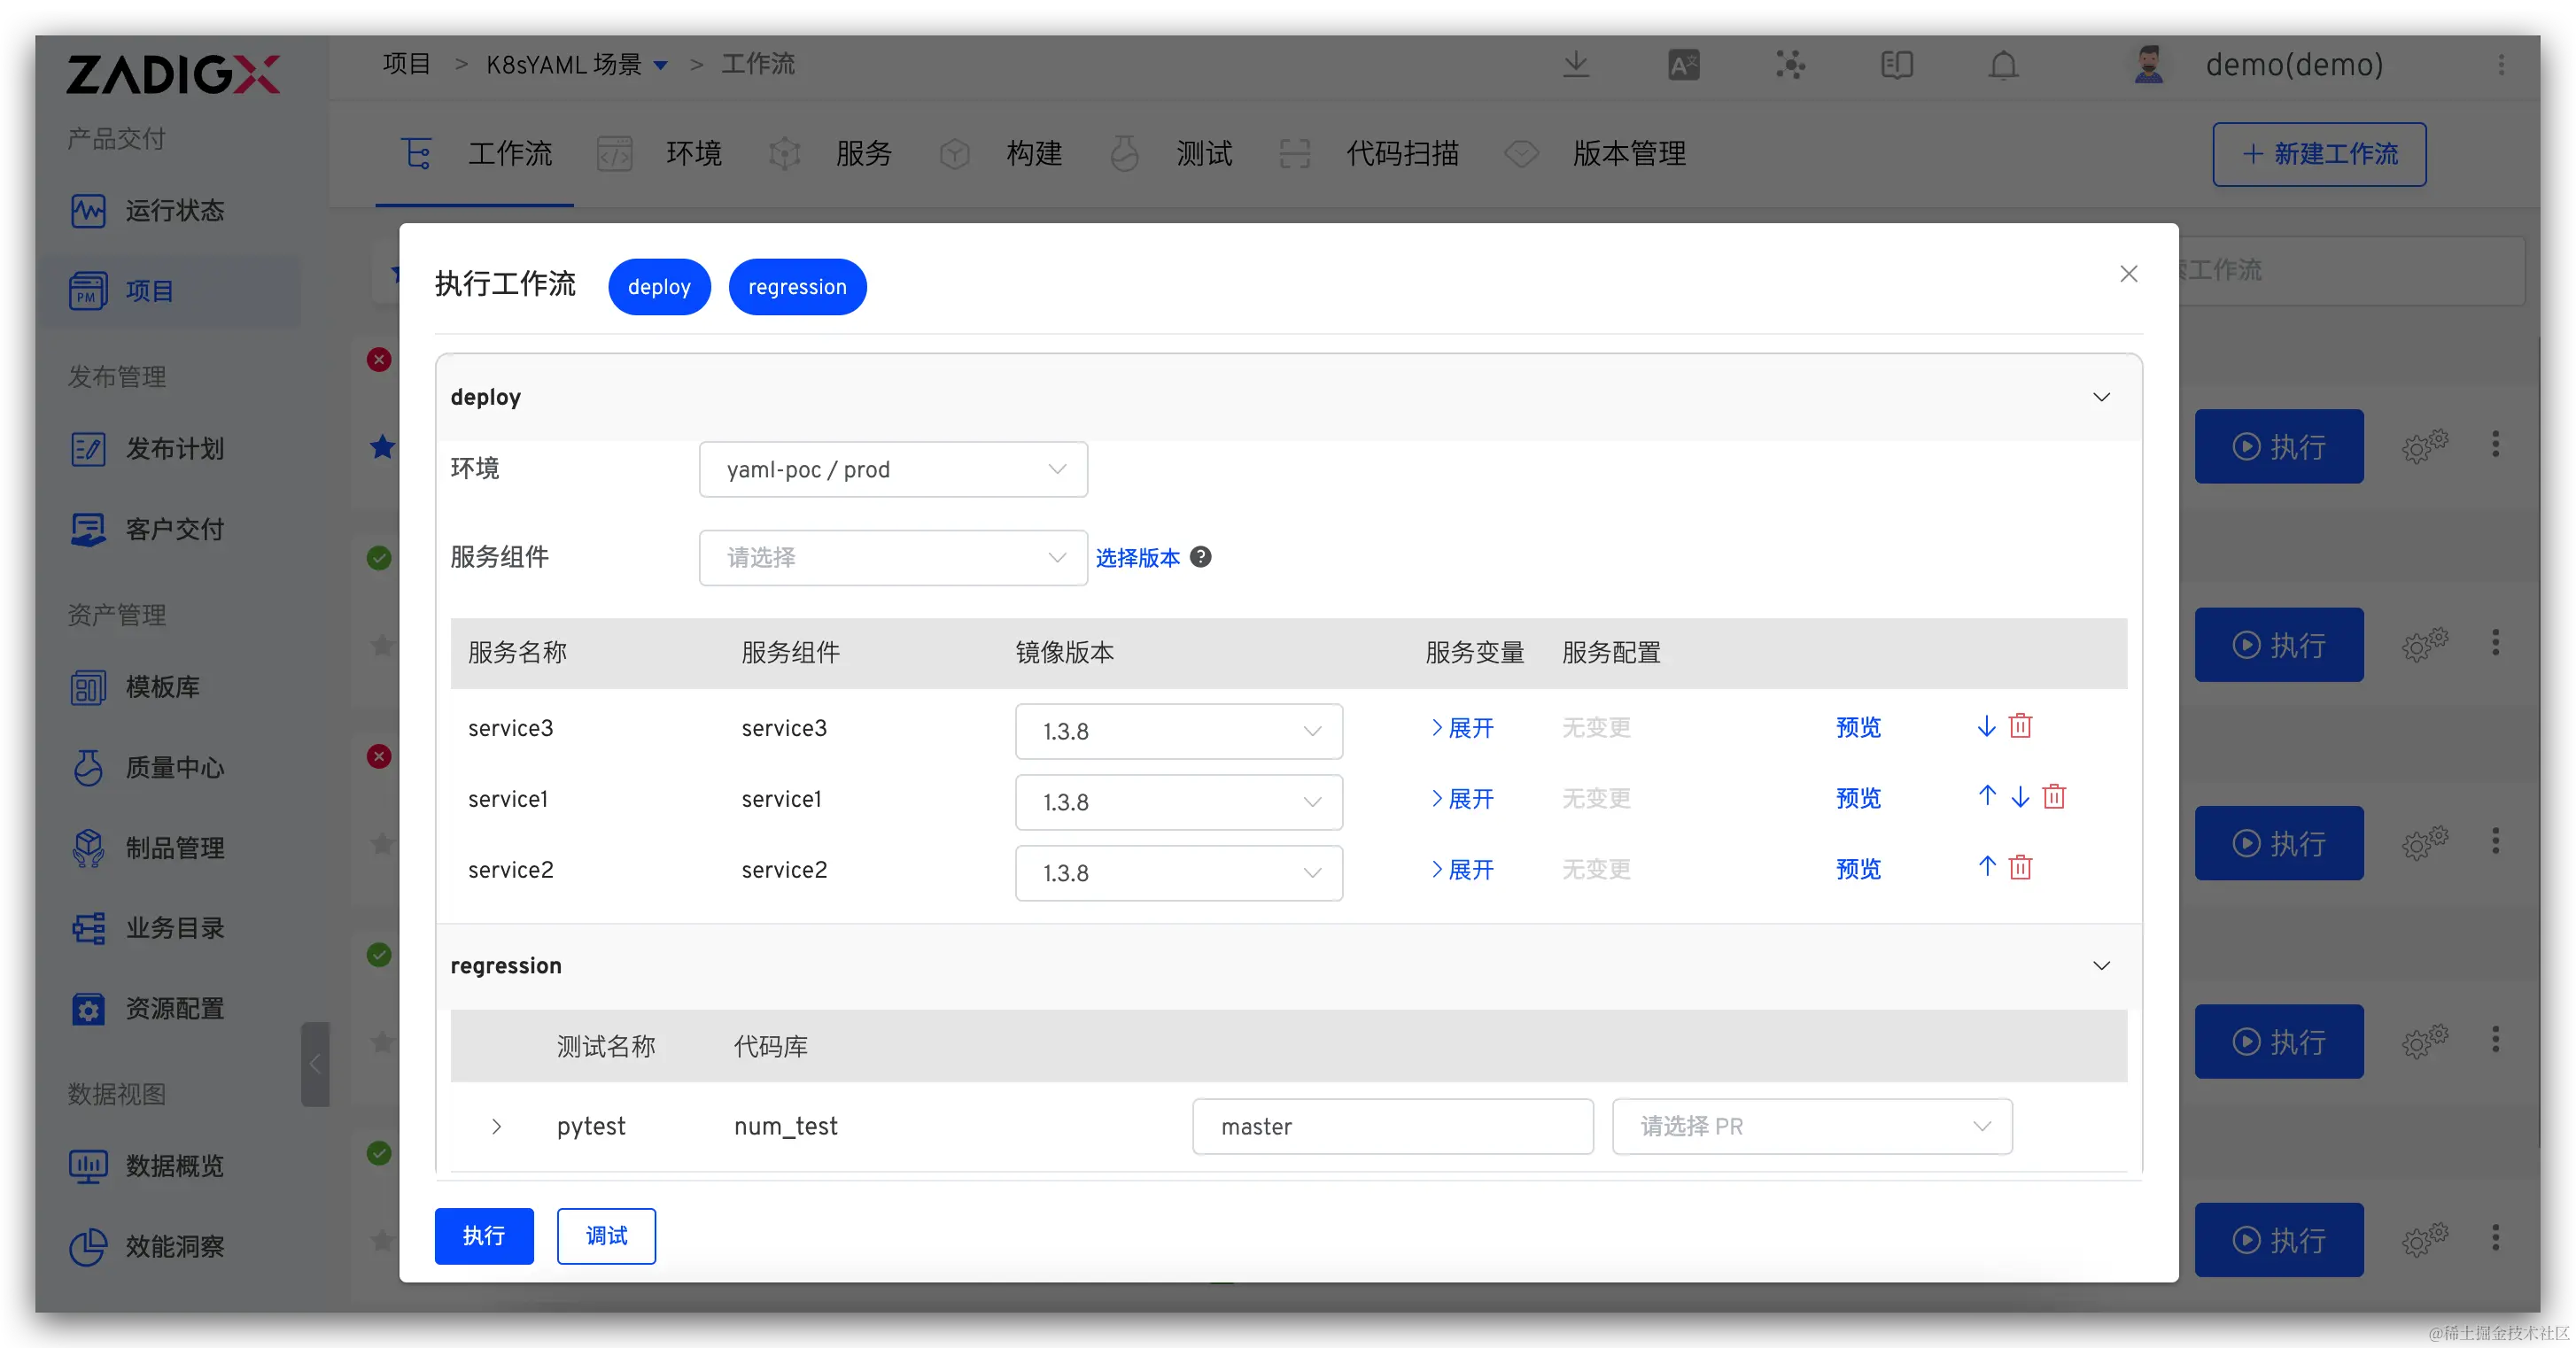Click the blue 执行 button in dialog
The height and width of the screenshot is (1348, 2576).
click(x=484, y=1236)
